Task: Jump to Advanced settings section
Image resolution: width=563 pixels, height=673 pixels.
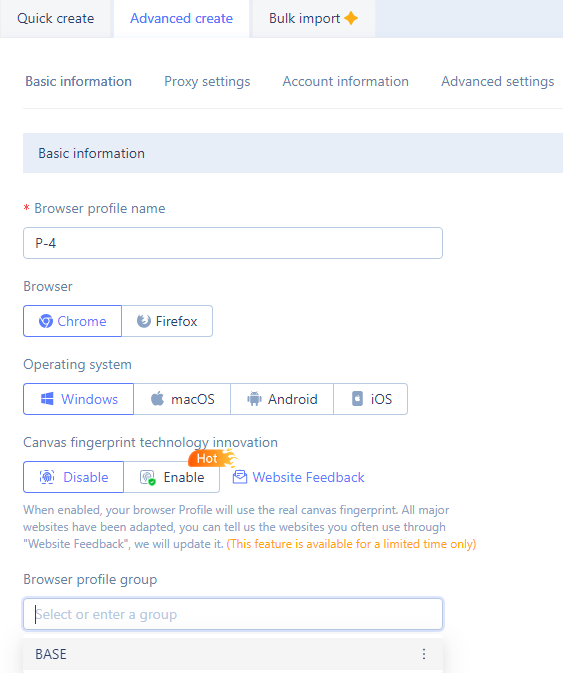Action: coord(498,81)
